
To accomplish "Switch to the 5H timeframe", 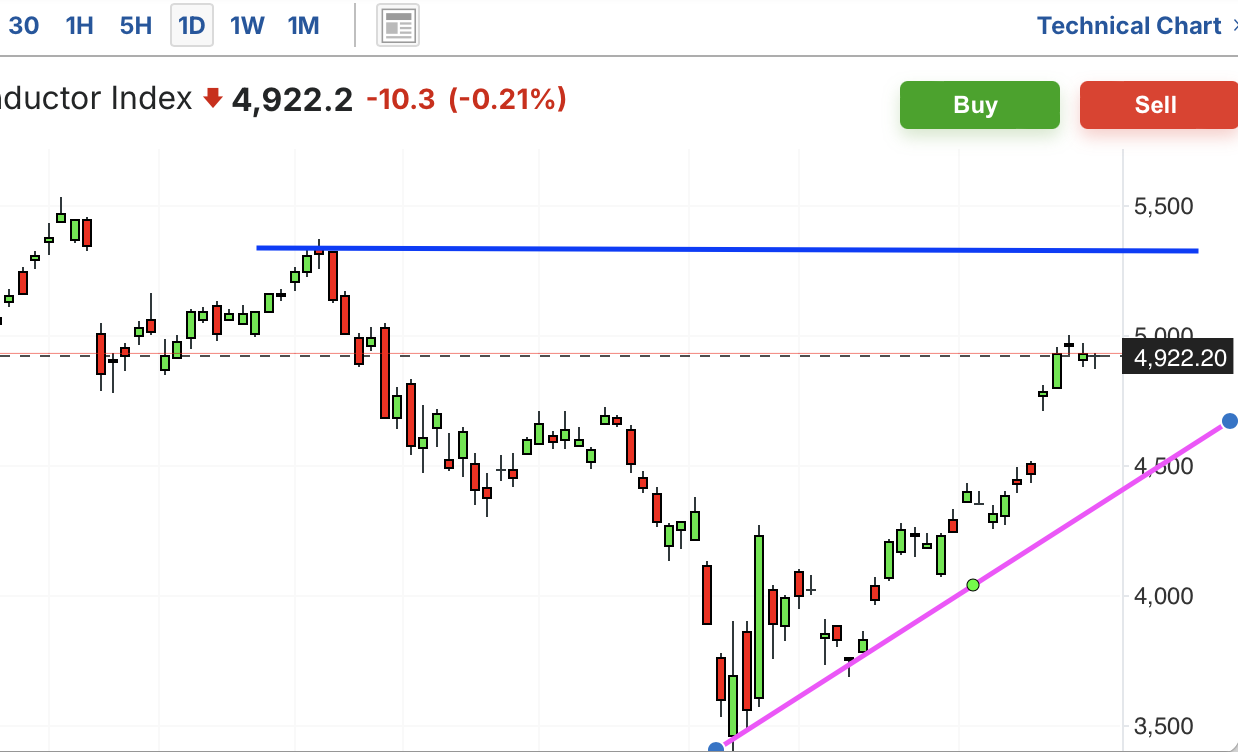I will pos(135,26).
